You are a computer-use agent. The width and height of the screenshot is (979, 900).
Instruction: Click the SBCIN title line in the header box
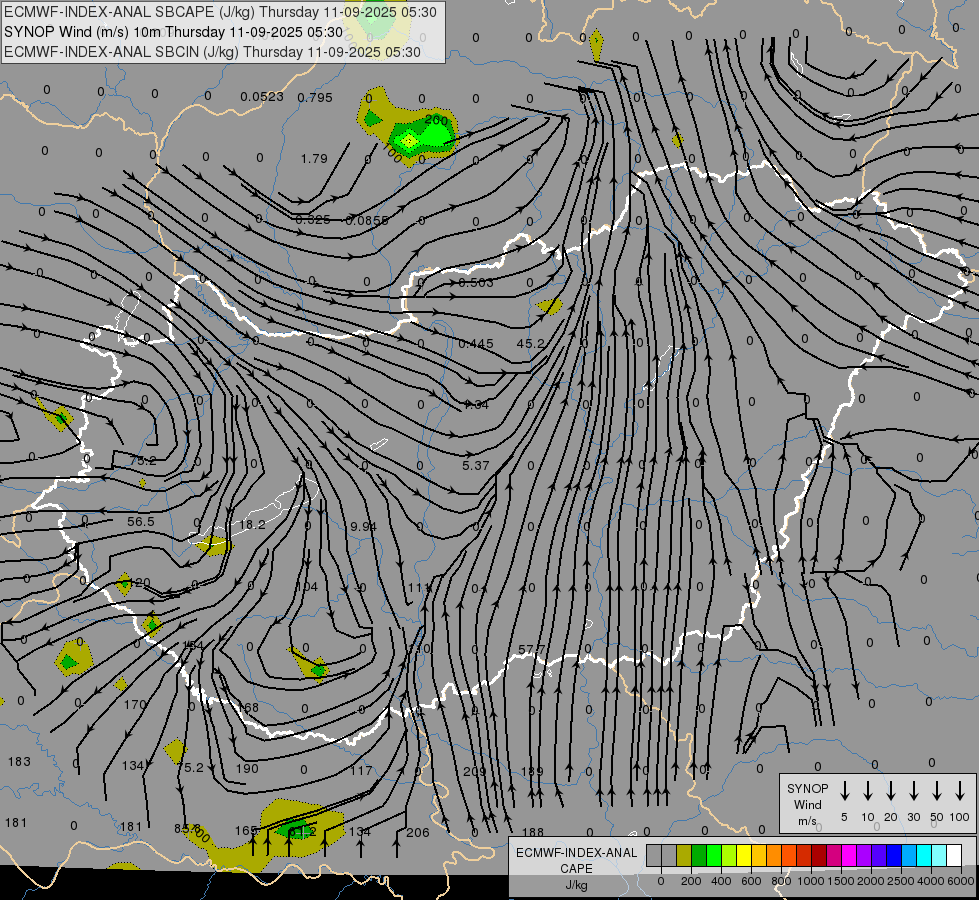[x=212, y=52]
